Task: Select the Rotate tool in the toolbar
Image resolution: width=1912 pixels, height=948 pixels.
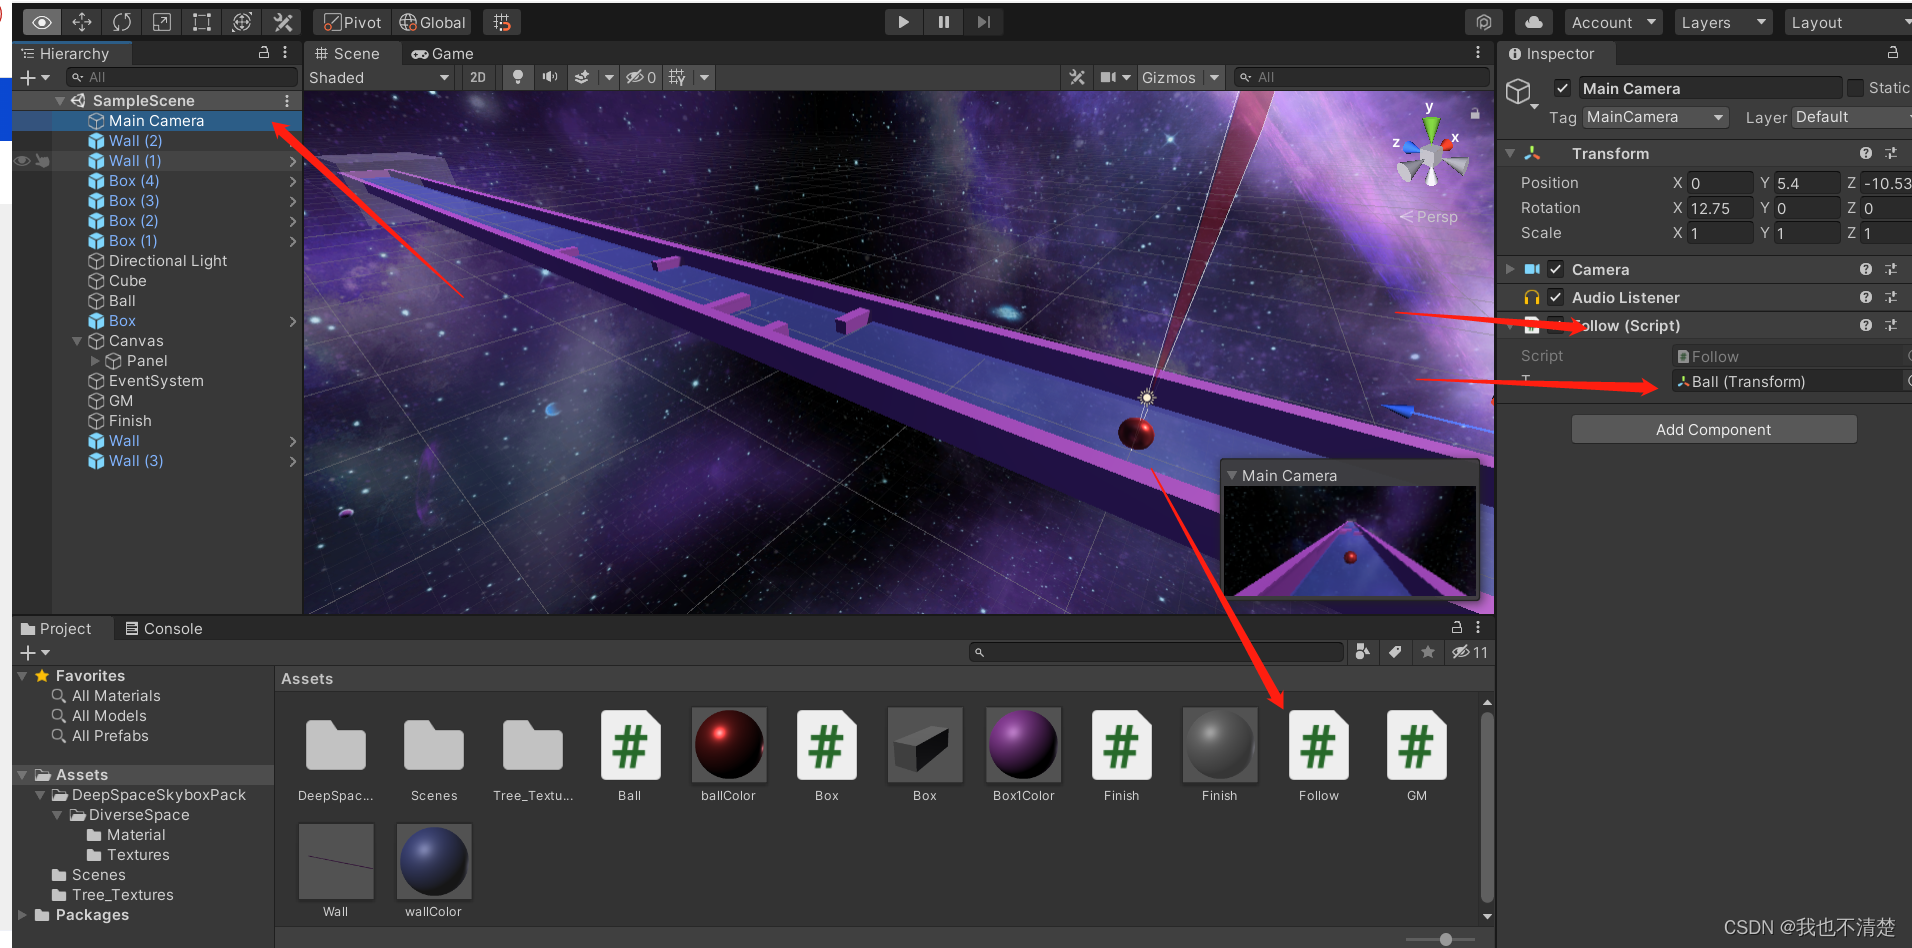Action: [x=121, y=21]
